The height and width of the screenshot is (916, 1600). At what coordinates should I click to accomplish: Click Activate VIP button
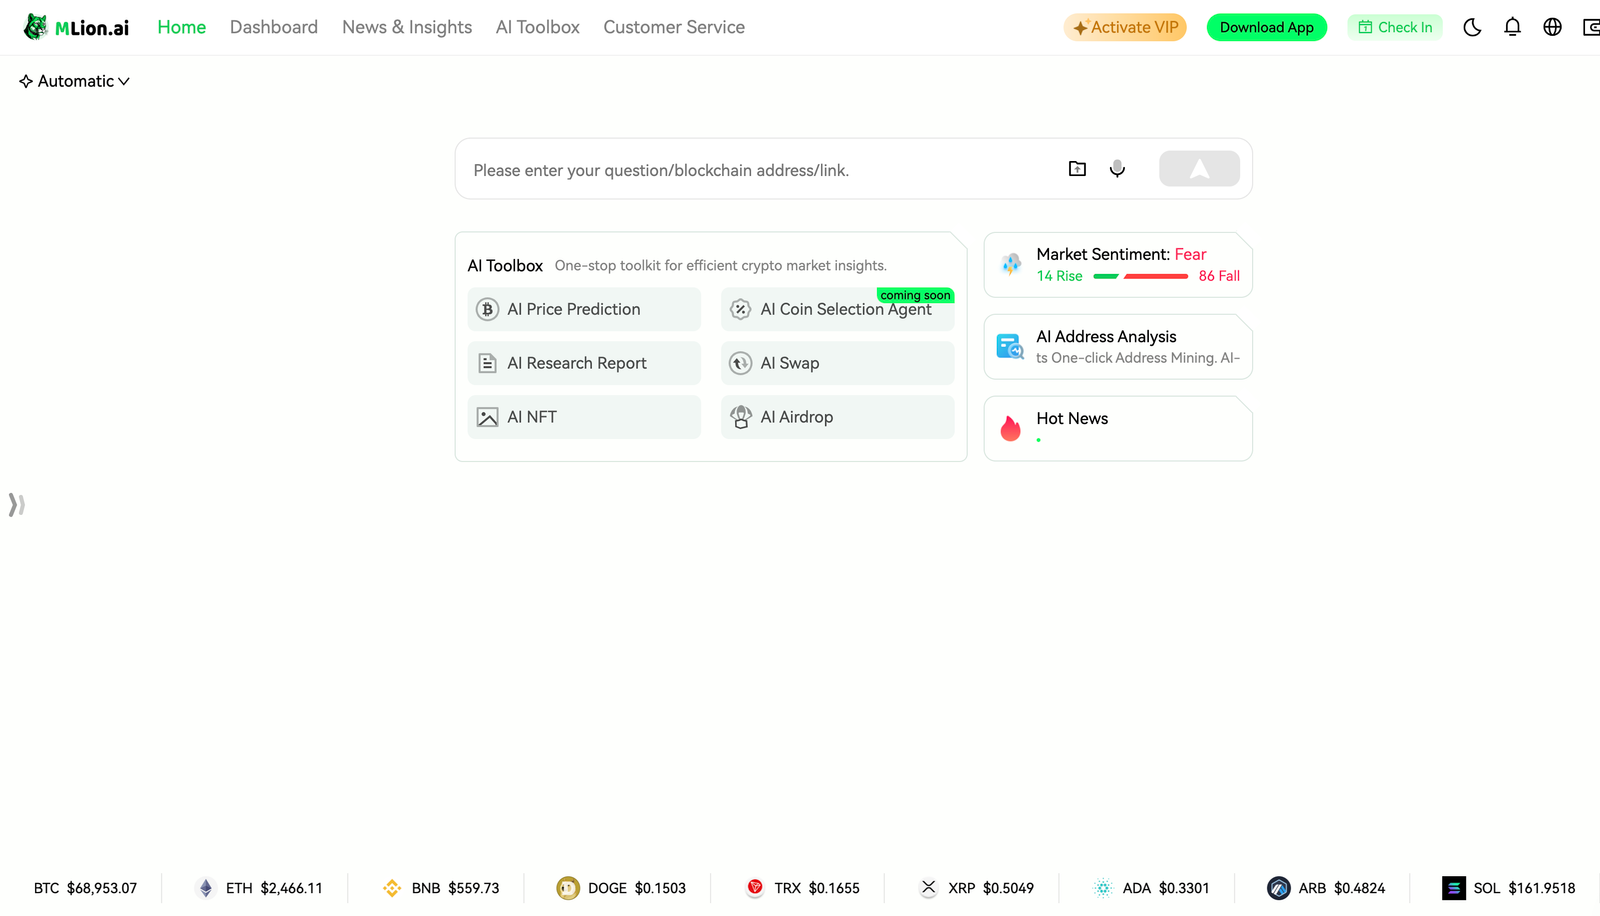(x=1125, y=27)
